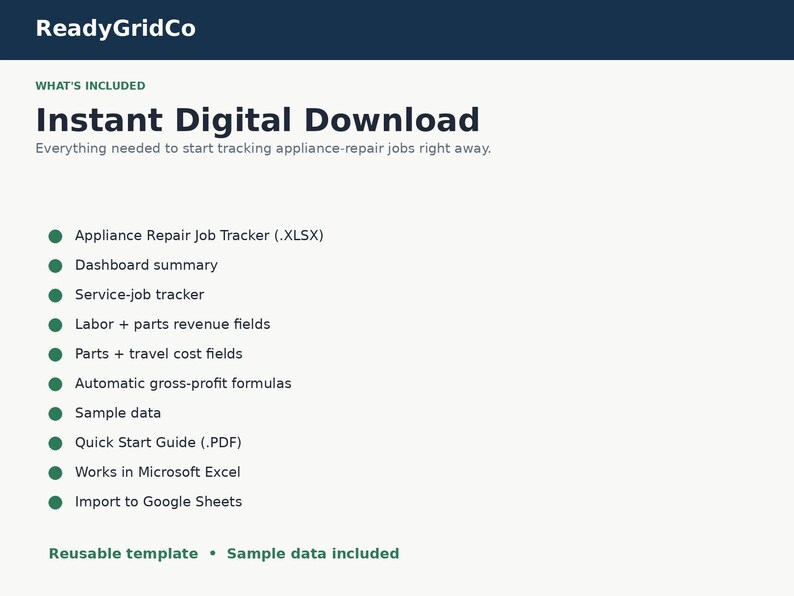The width and height of the screenshot is (794, 596).
Task: Click green bullet beside Appliance Repair Job Tracker
Action: point(55,236)
